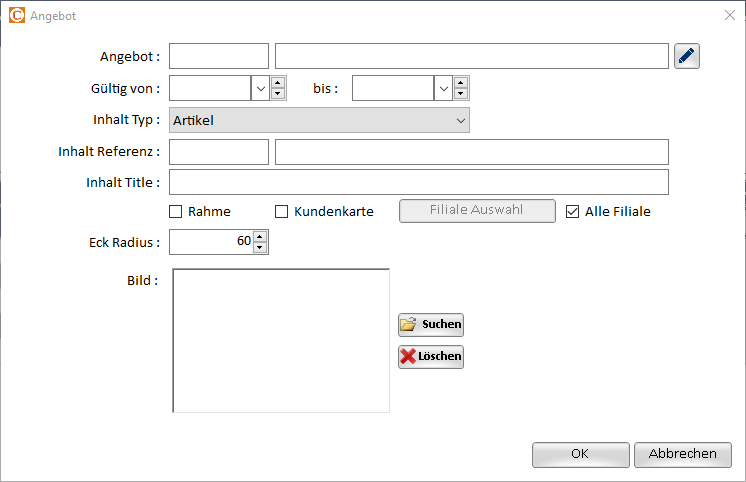Open the Inhalt Typ dropdown
This screenshot has width=746, height=482.
coord(460,121)
